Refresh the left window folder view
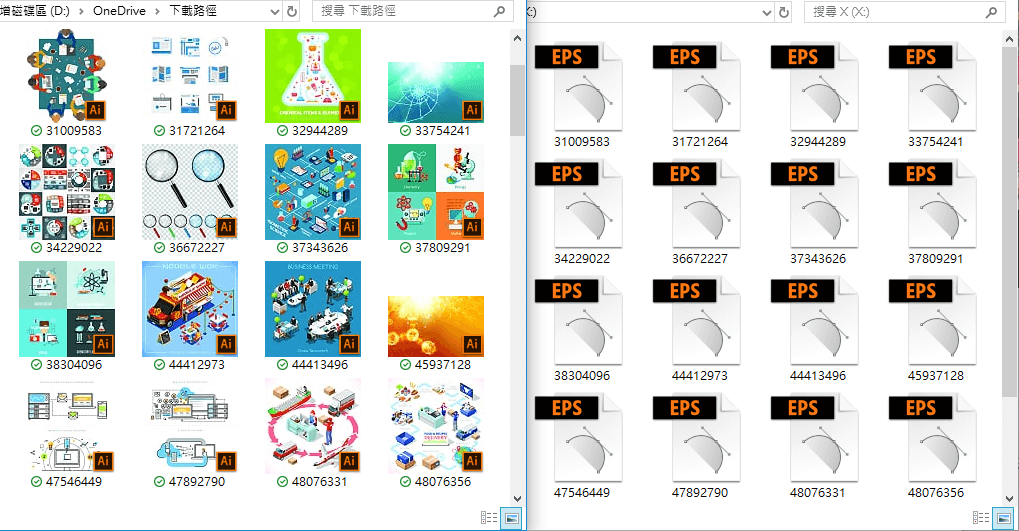This screenshot has width=1019, height=531. pyautogui.click(x=292, y=12)
